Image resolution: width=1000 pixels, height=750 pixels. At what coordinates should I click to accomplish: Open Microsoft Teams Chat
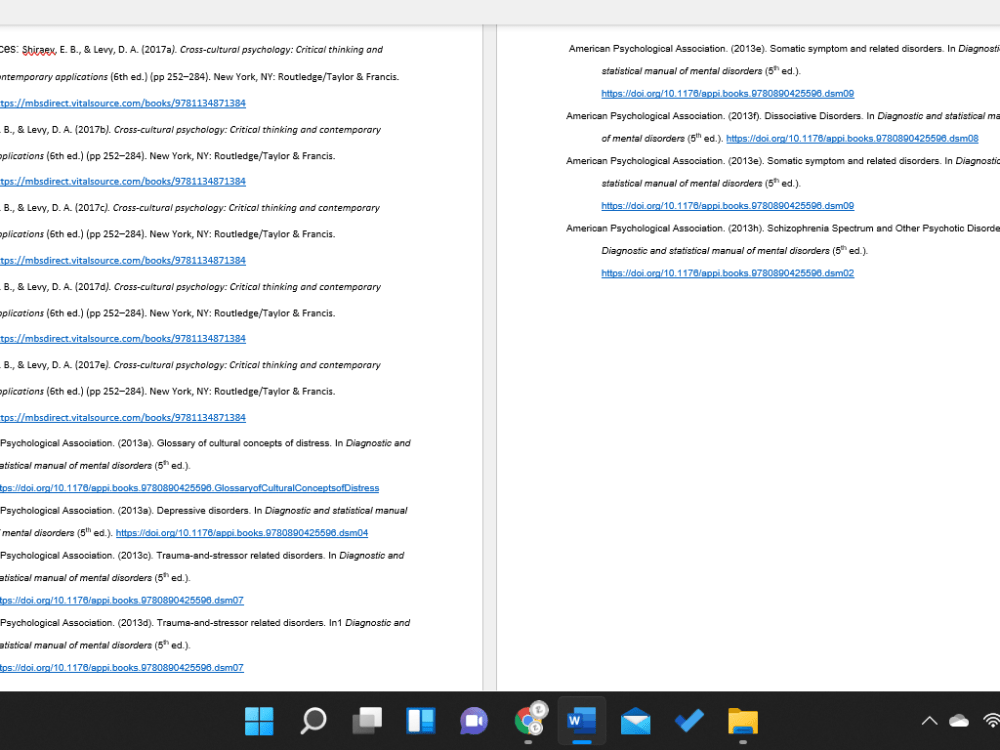coord(474,721)
